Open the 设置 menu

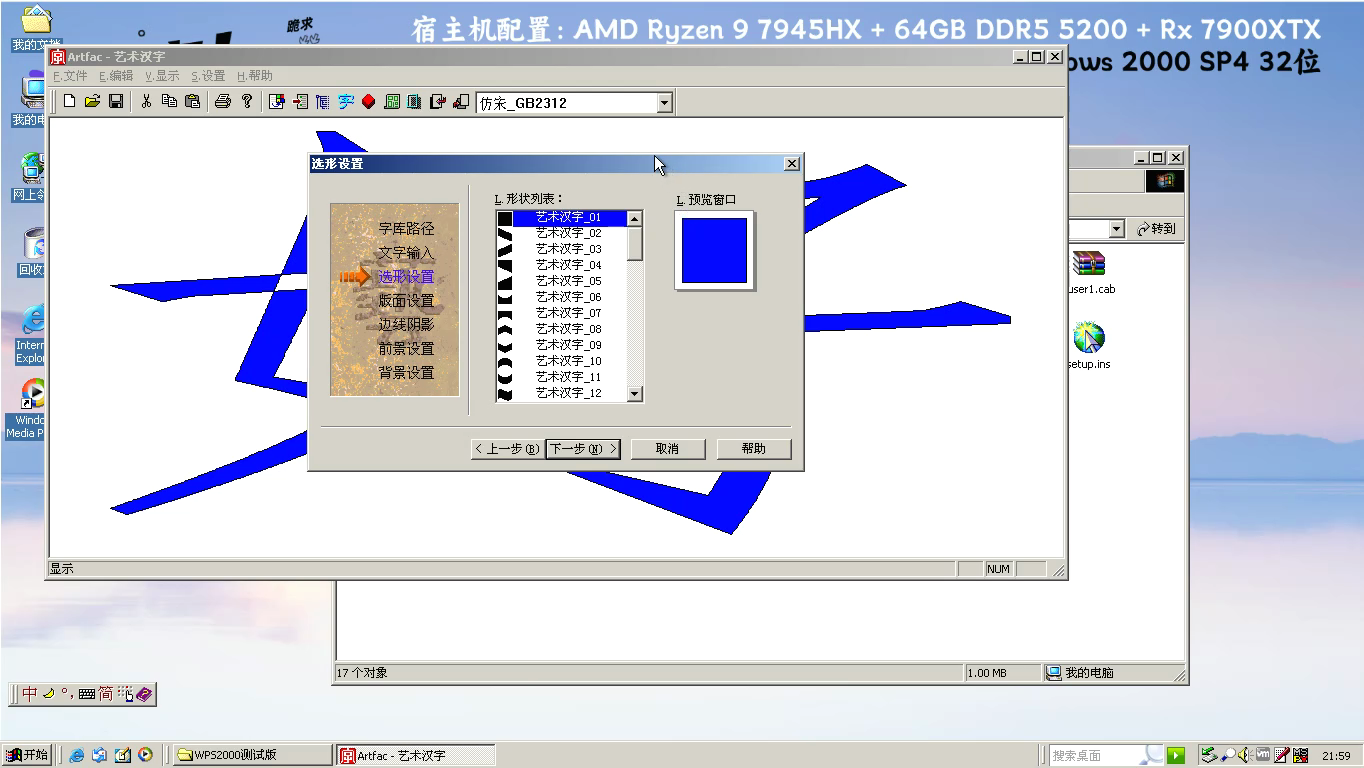click(208, 76)
